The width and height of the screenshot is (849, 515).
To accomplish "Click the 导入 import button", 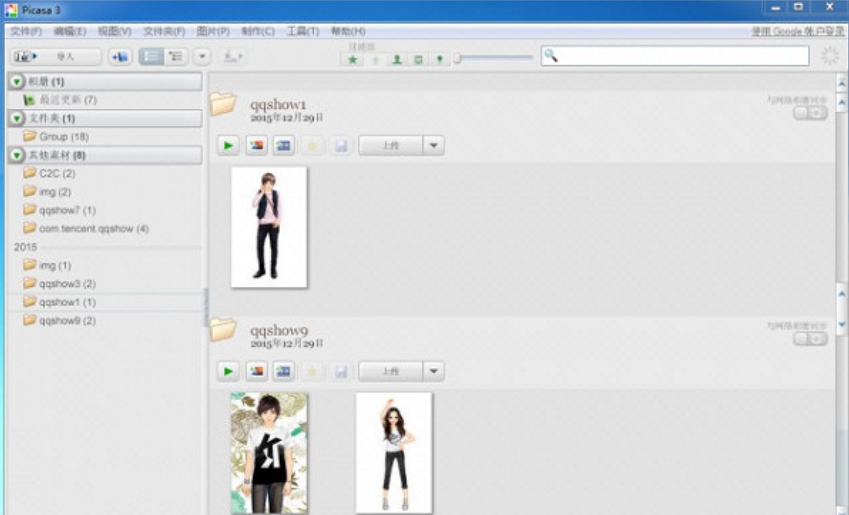I will pos(55,57).
